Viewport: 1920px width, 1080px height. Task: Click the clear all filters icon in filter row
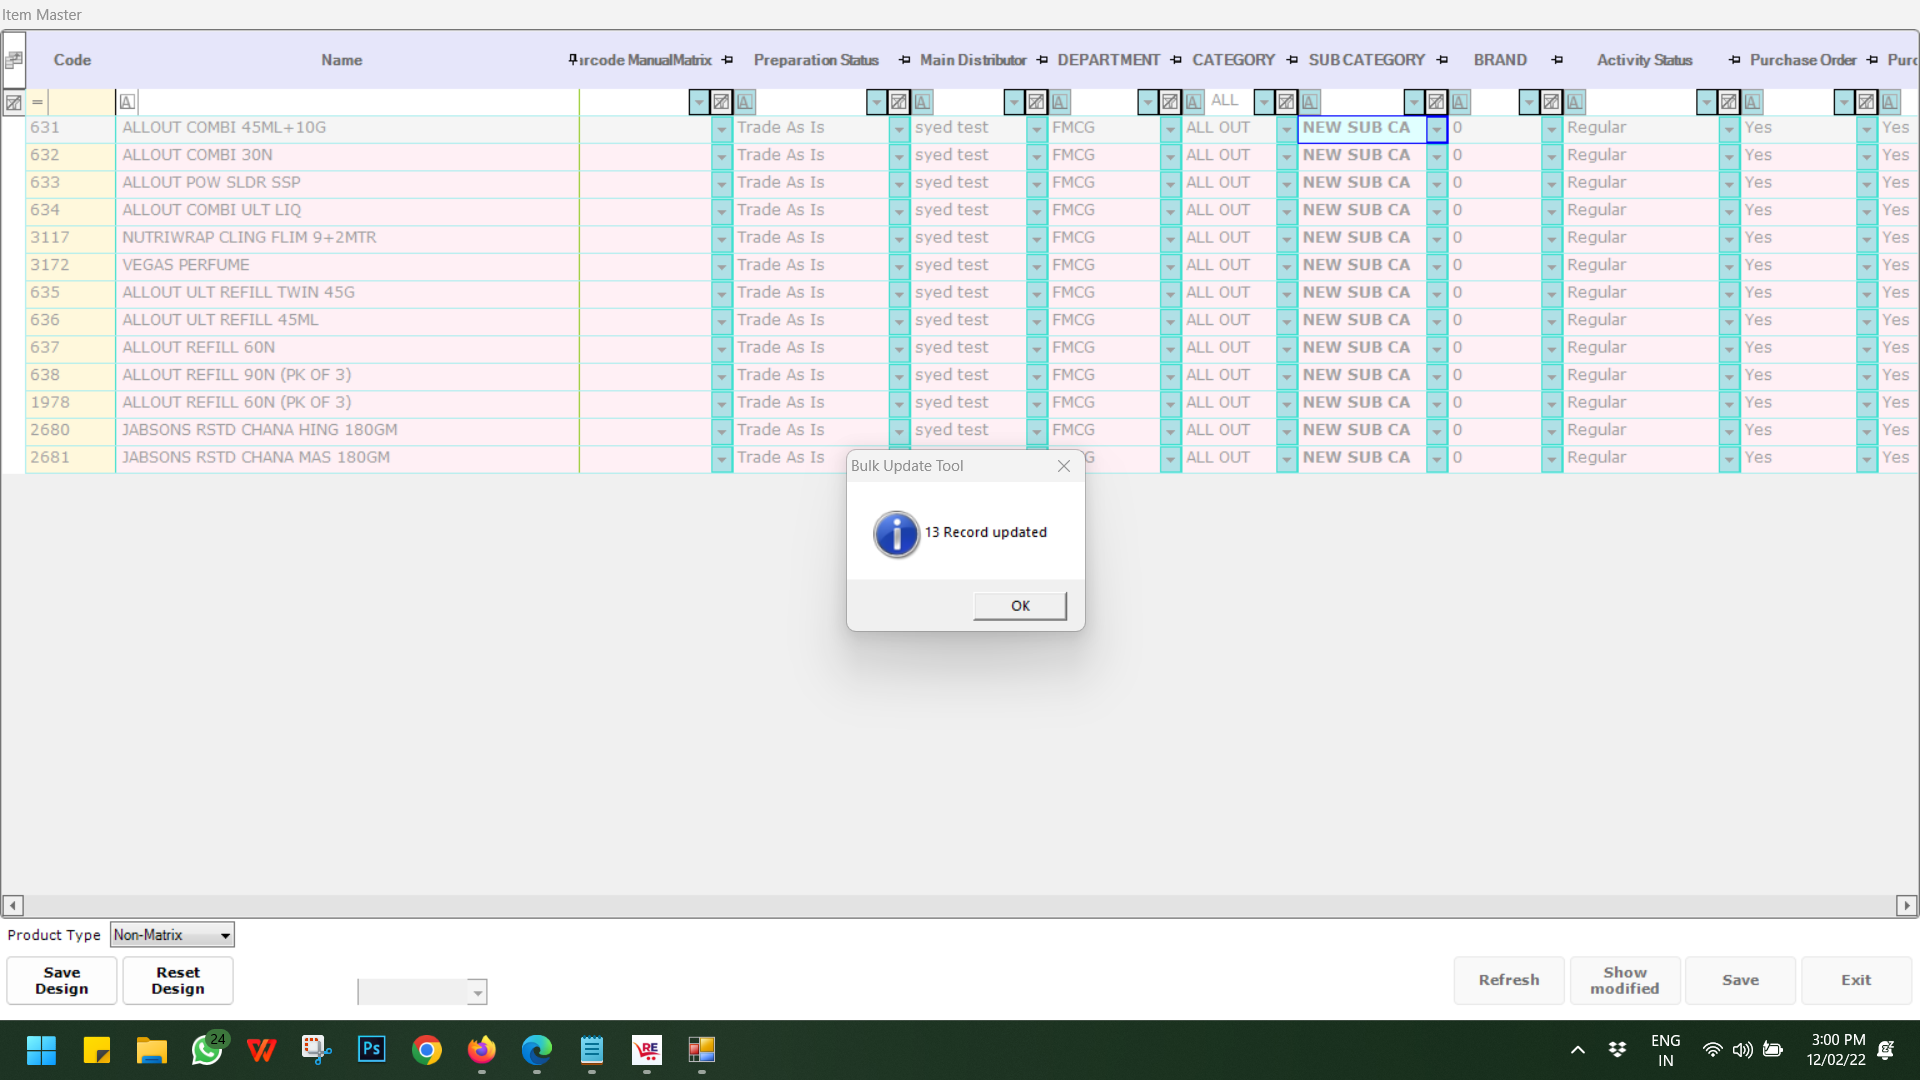coord(14,102)
